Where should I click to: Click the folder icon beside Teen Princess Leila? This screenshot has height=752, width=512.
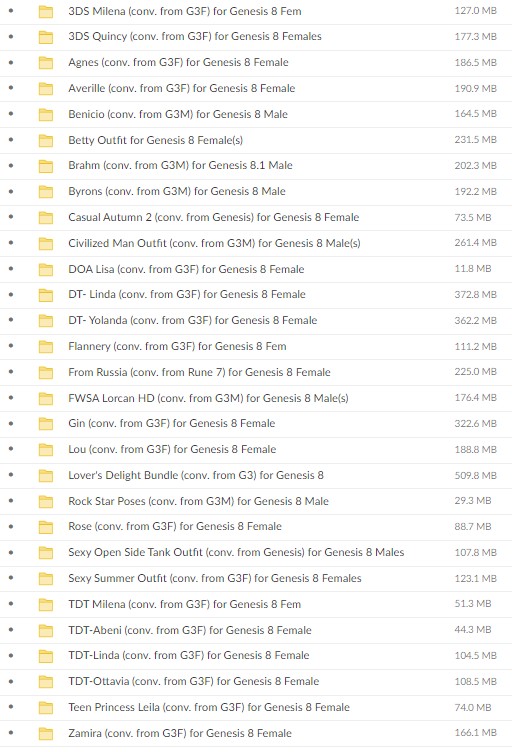[46, 708]
